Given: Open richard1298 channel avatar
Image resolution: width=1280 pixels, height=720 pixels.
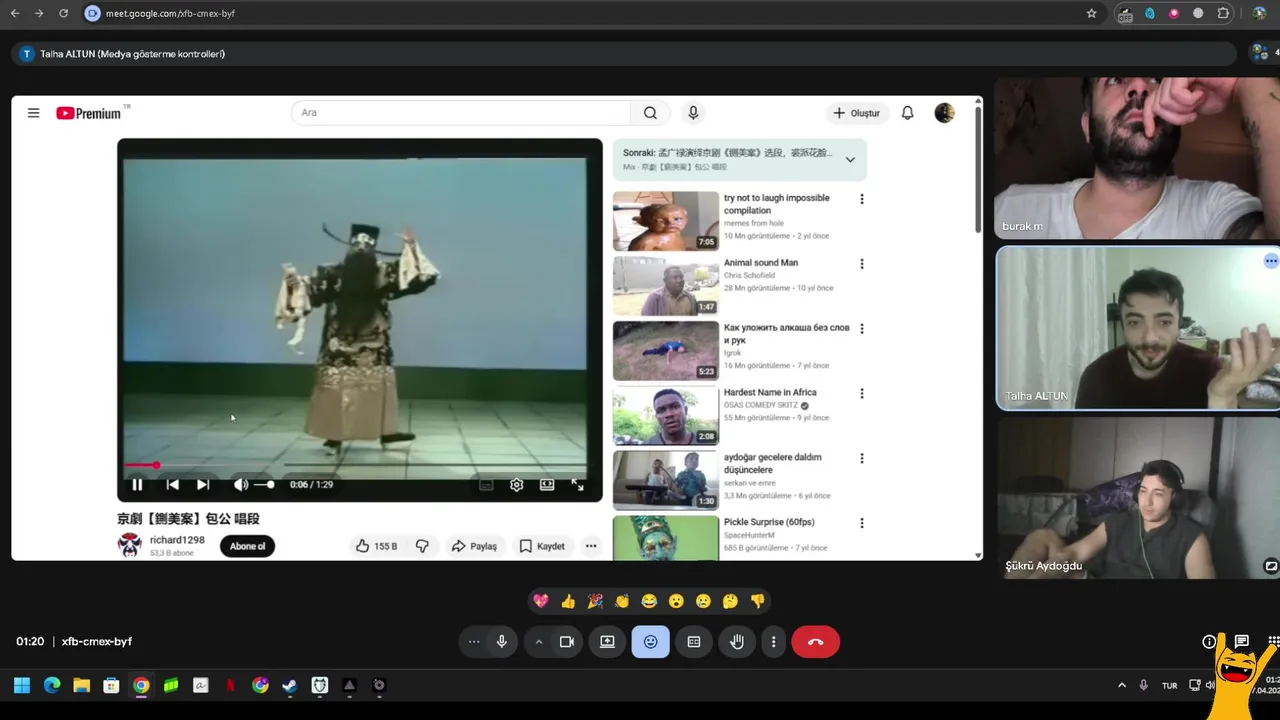Looking at the screenshot, I should [x=130, y=545].
